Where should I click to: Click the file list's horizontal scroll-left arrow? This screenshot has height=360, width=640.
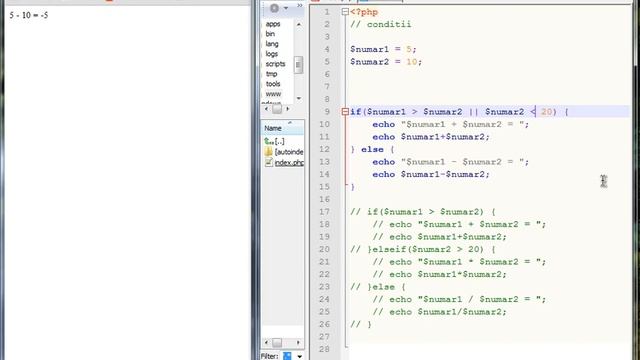point(267,342)
